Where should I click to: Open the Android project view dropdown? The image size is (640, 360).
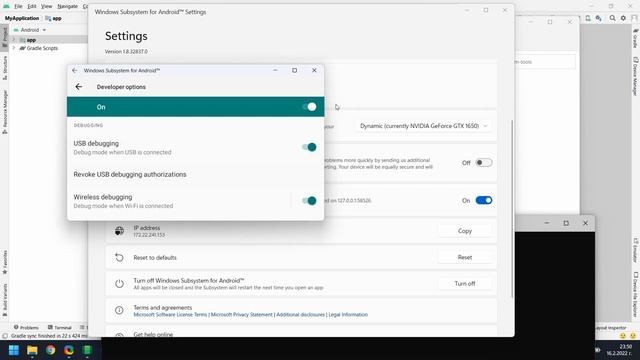click(30, 30)
